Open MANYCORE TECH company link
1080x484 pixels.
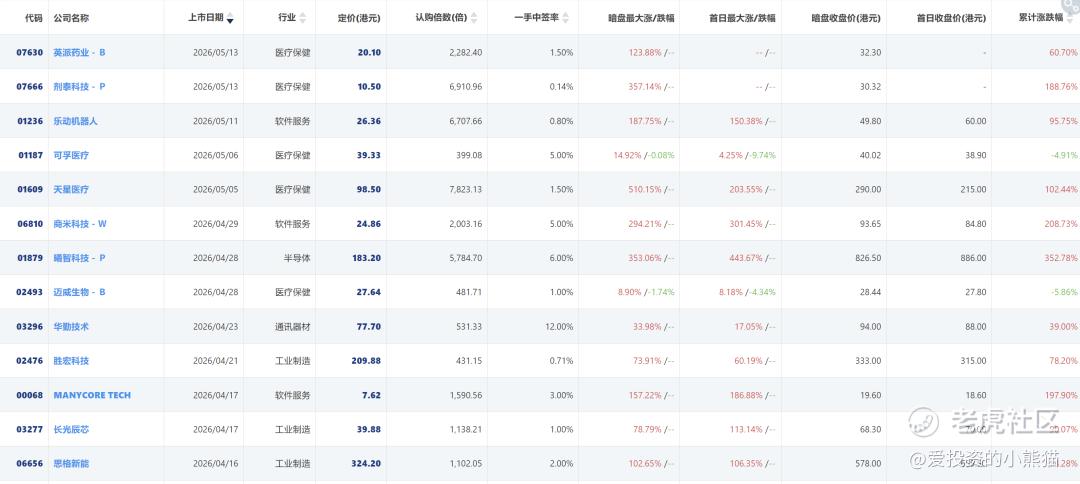point(92,395)
